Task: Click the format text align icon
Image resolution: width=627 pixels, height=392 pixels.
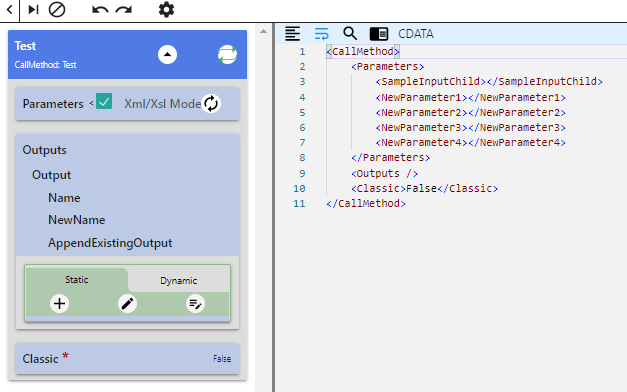Action: (x=292, y=34)
